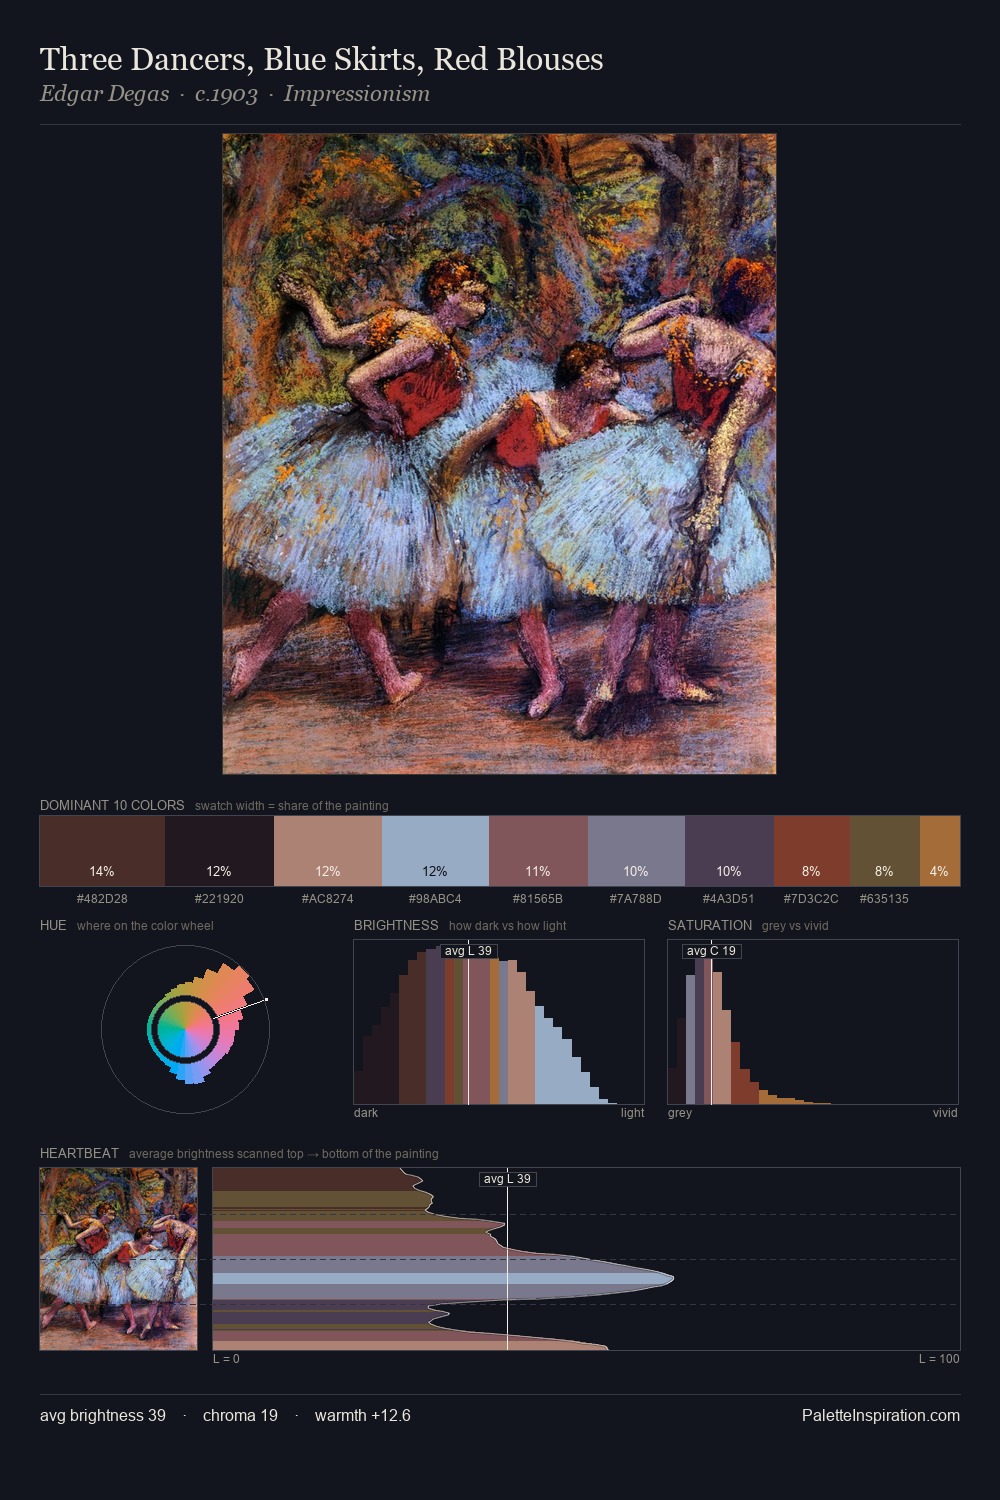Click the 'light' label under Brightness chart
This screenshot has width=1000, height=1500.
coord(633,1112)
